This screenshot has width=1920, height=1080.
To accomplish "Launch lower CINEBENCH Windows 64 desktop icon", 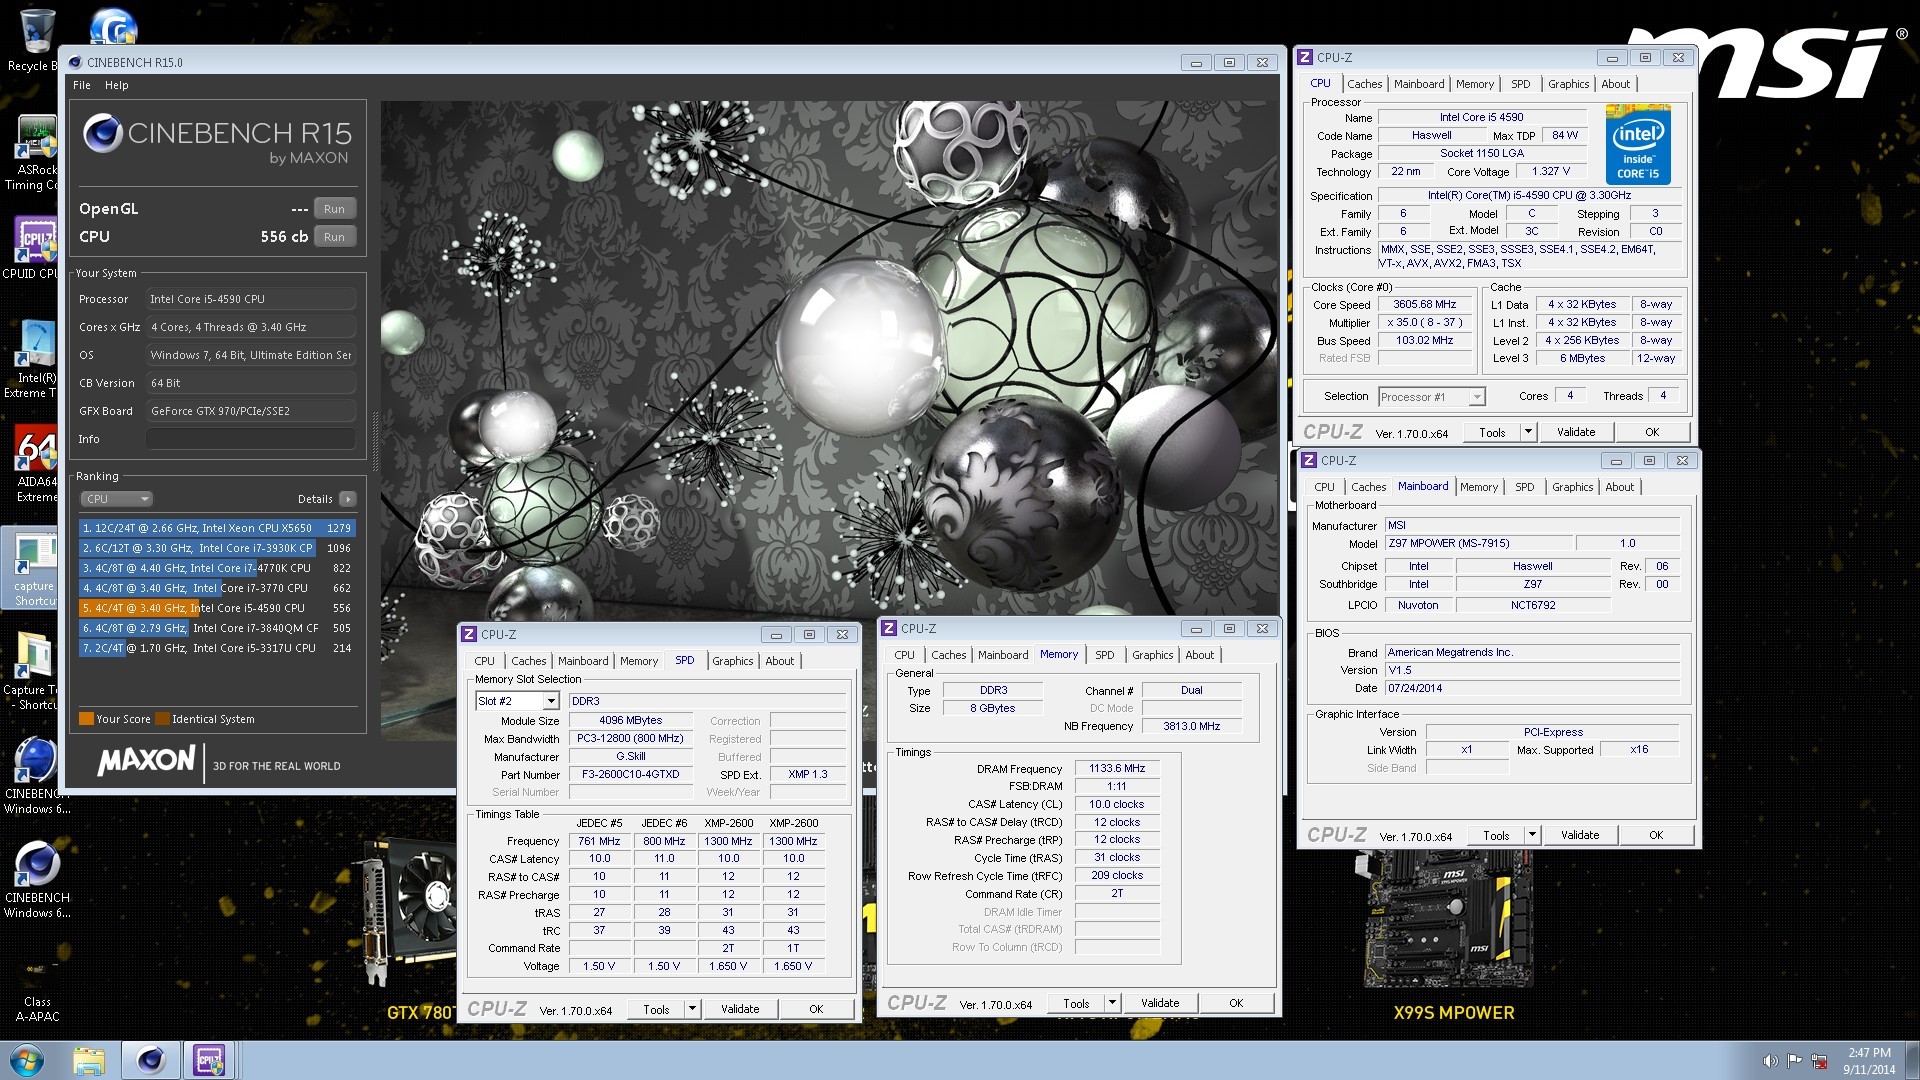I will pyautogui.click(x=36, y=879).
